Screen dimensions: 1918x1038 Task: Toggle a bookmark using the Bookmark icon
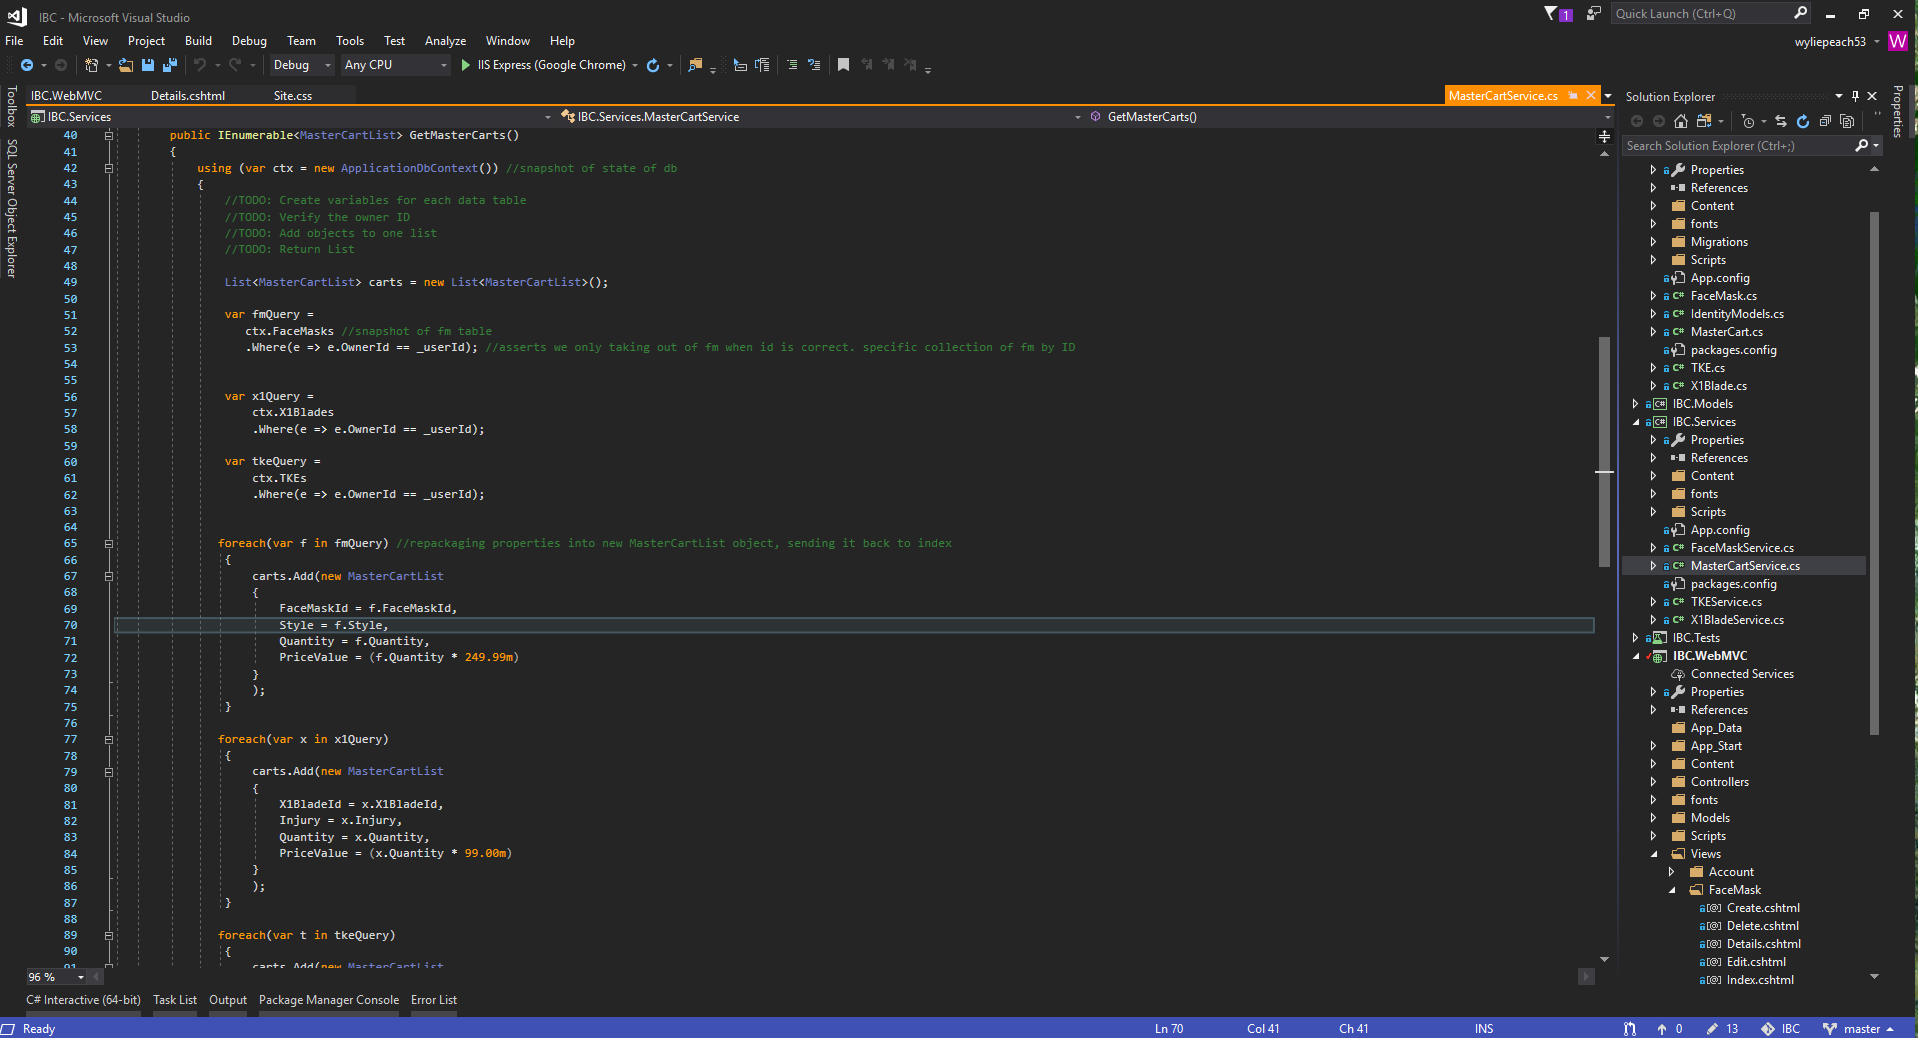[x=843, y=65]
